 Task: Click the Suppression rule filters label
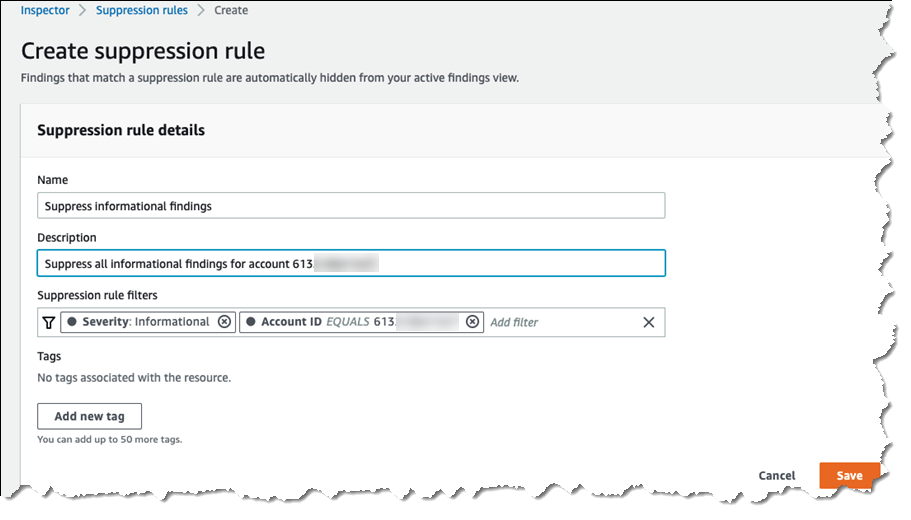tap(97, 295)
